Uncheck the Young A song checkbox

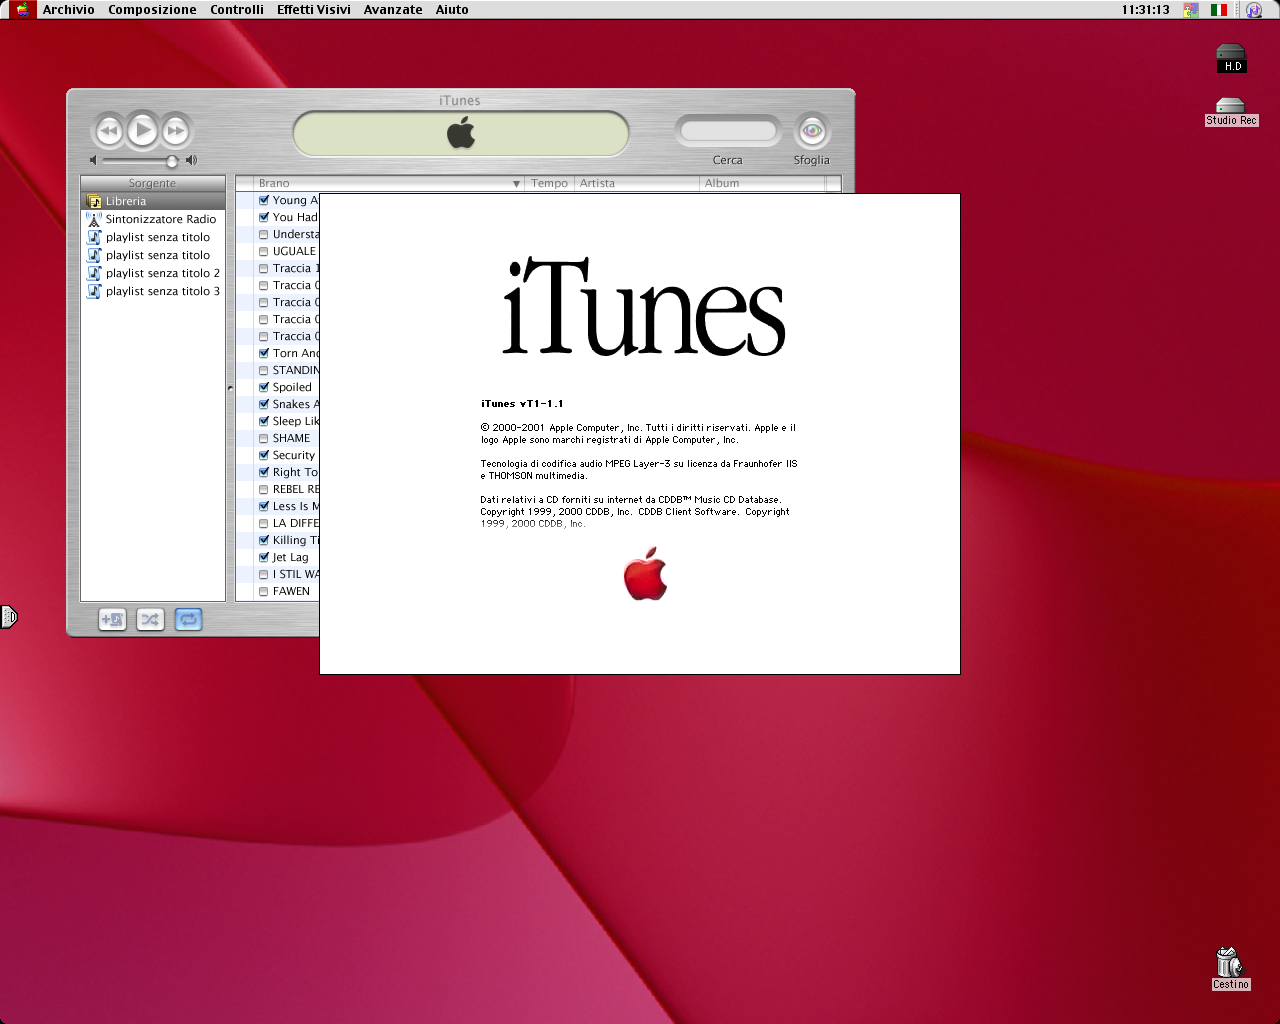[264, 200]
